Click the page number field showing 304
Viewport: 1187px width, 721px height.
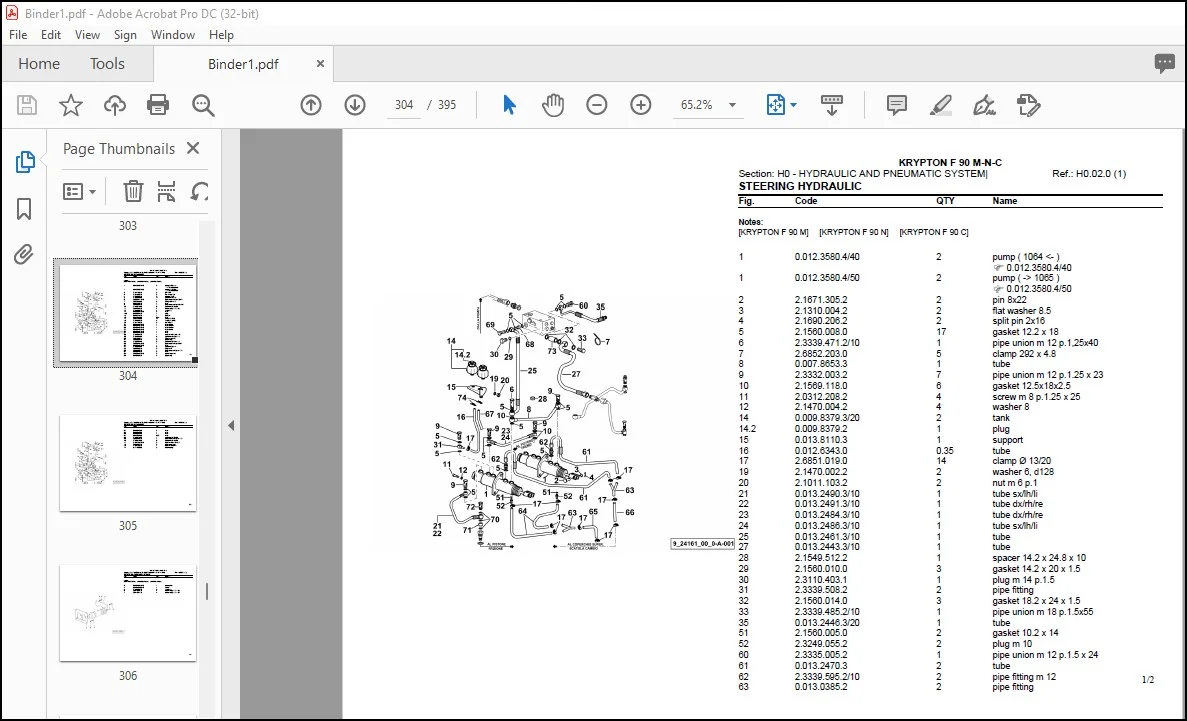click(404, 105)
